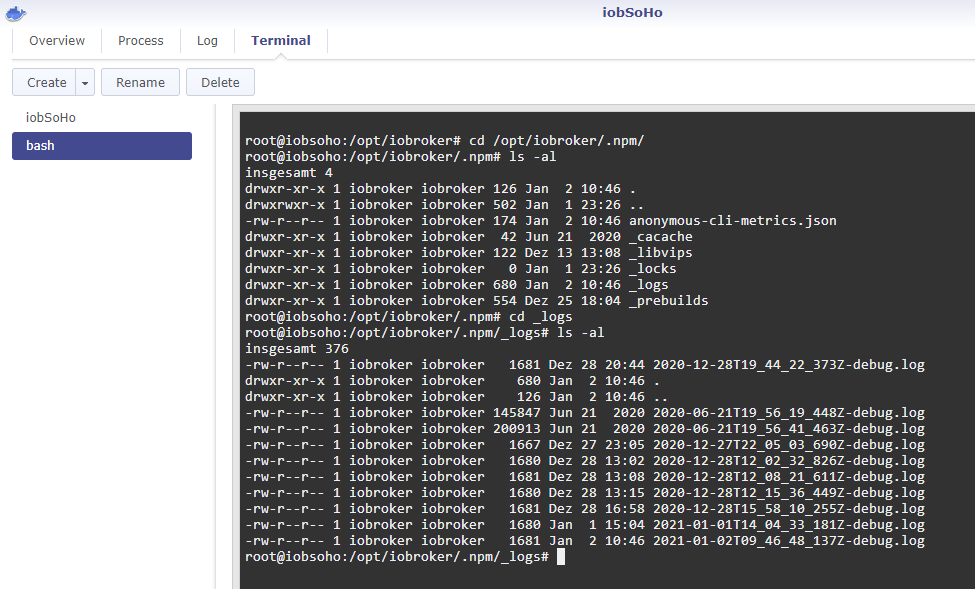
Task: Click 2020-06-21T19_56_41_463Z-debug.log file name
Action: click(x=788, y=429)
